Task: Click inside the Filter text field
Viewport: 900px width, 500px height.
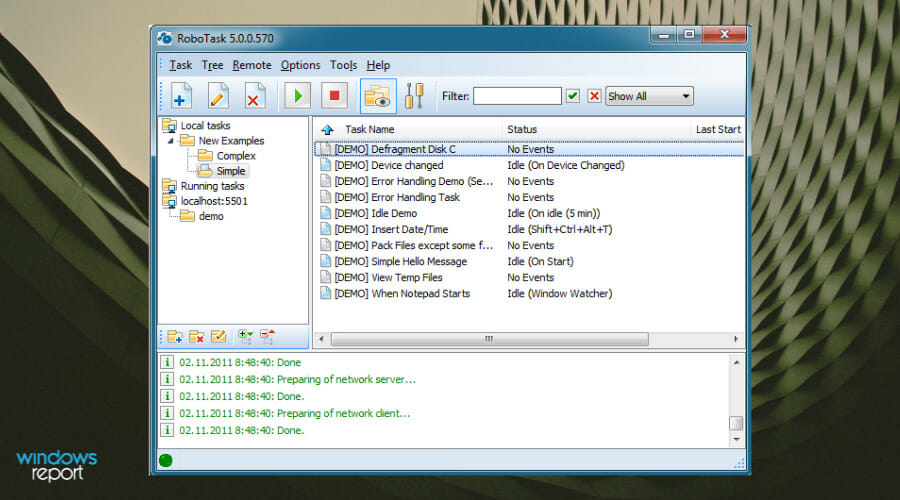Action: 517,96
